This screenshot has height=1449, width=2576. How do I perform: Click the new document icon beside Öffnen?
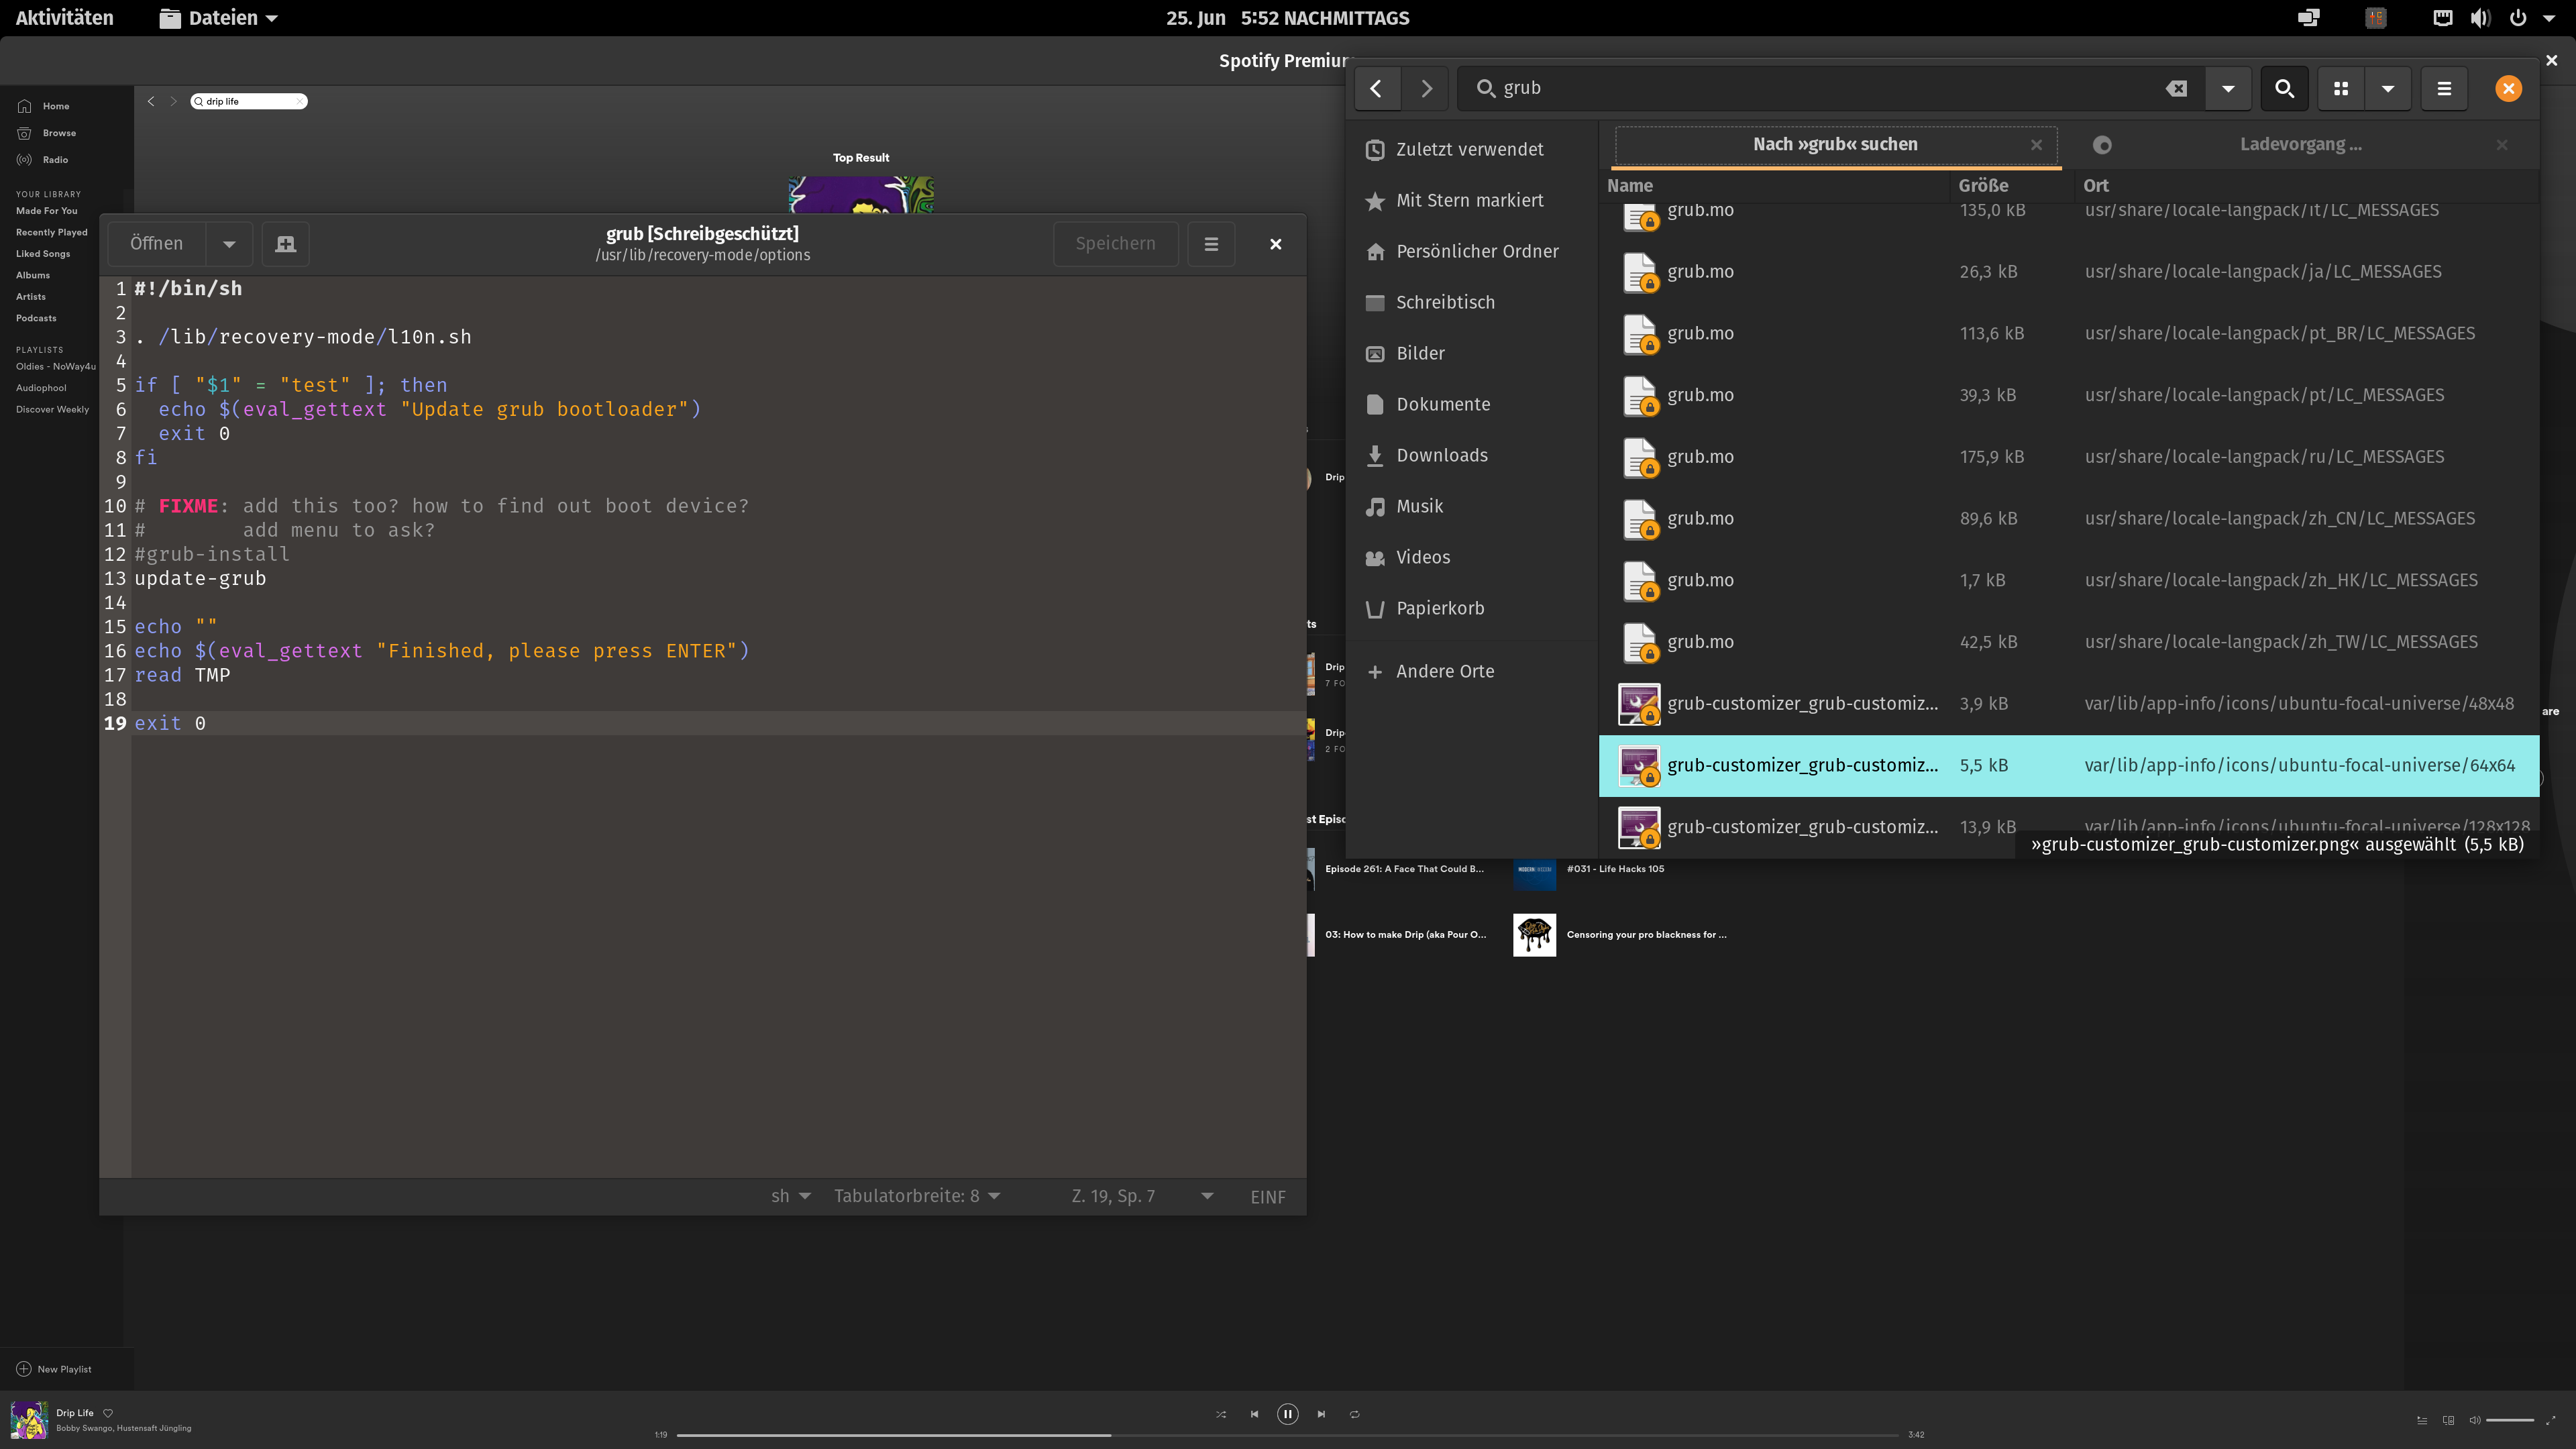(x=285, y=244)
